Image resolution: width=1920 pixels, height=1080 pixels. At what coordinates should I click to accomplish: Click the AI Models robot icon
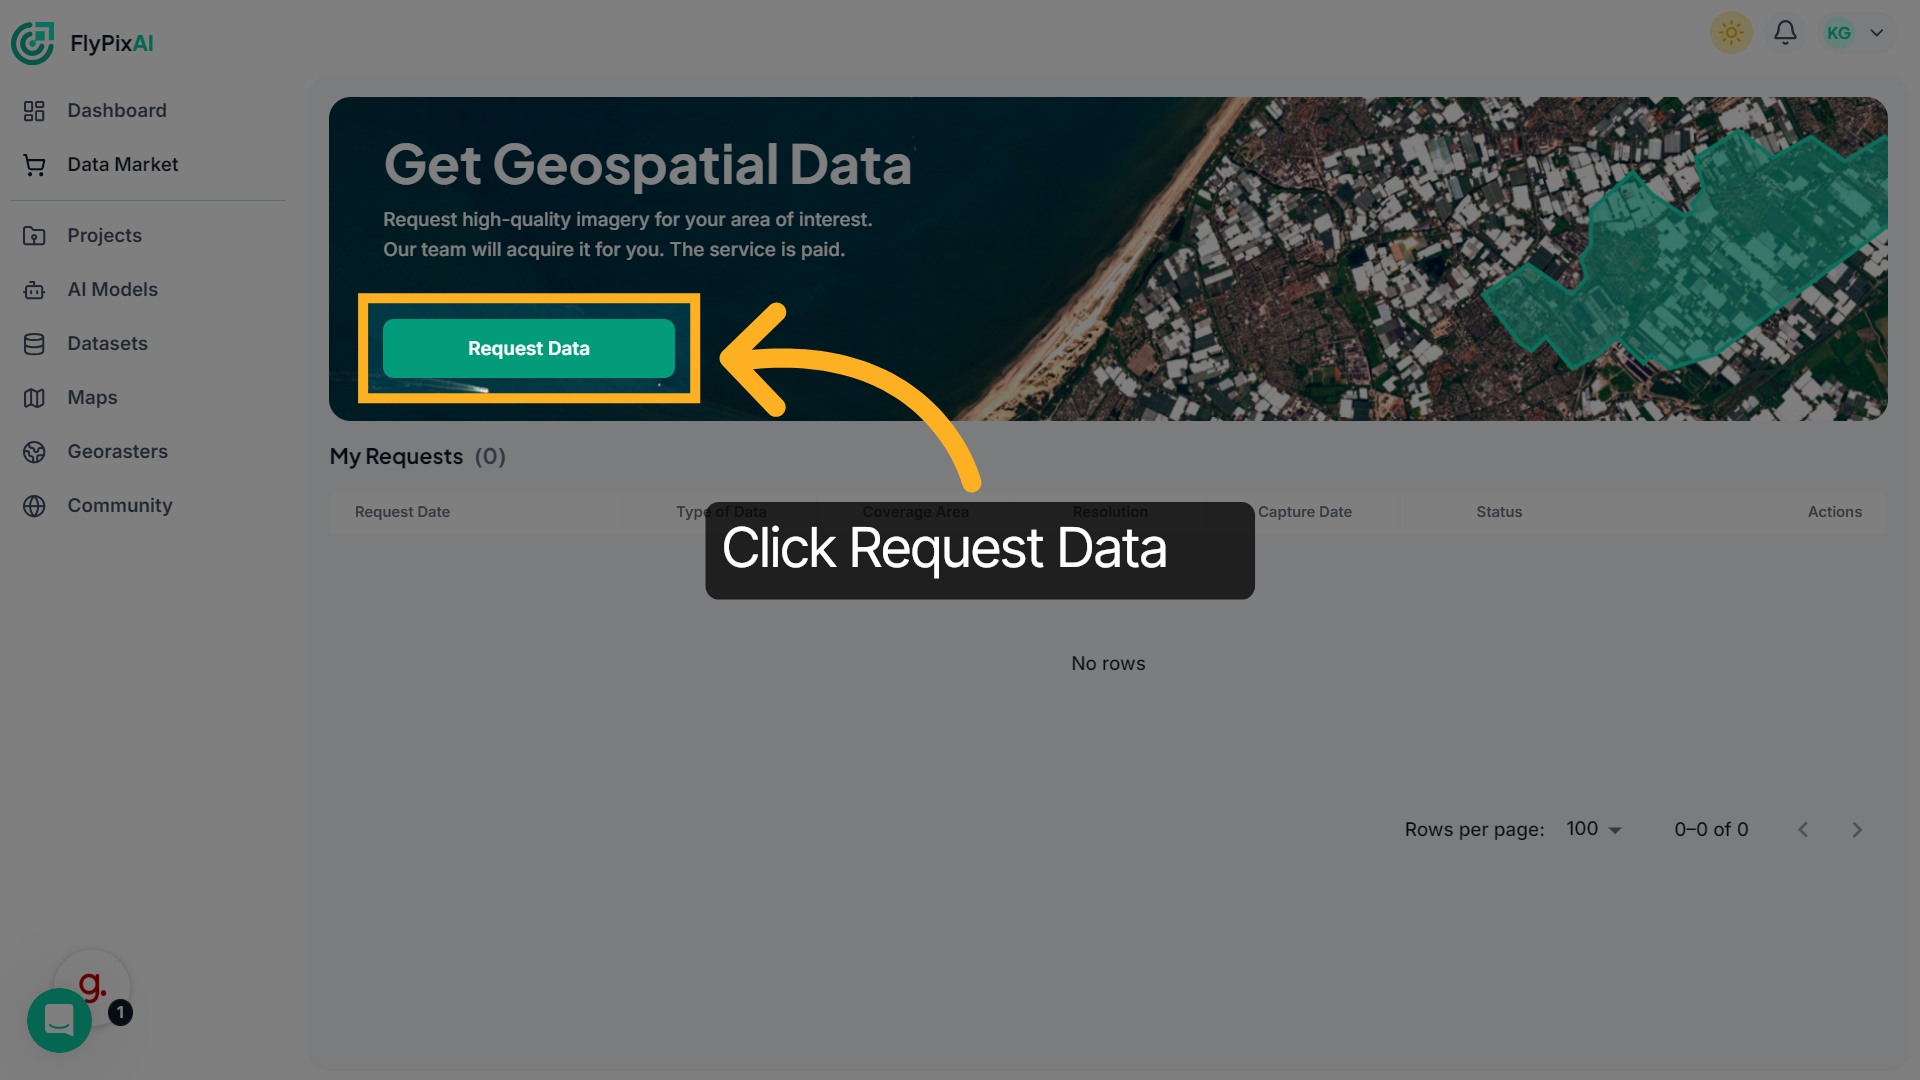34,290
